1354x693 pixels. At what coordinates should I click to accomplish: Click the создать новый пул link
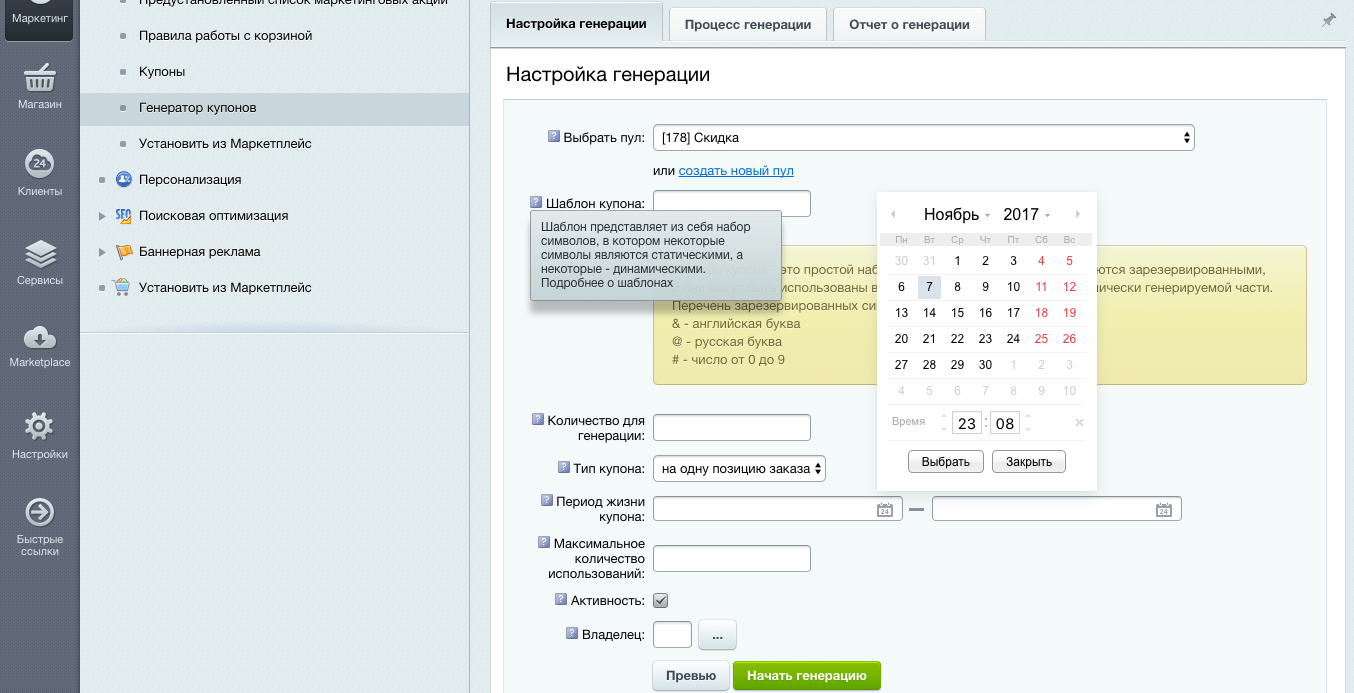736,171
